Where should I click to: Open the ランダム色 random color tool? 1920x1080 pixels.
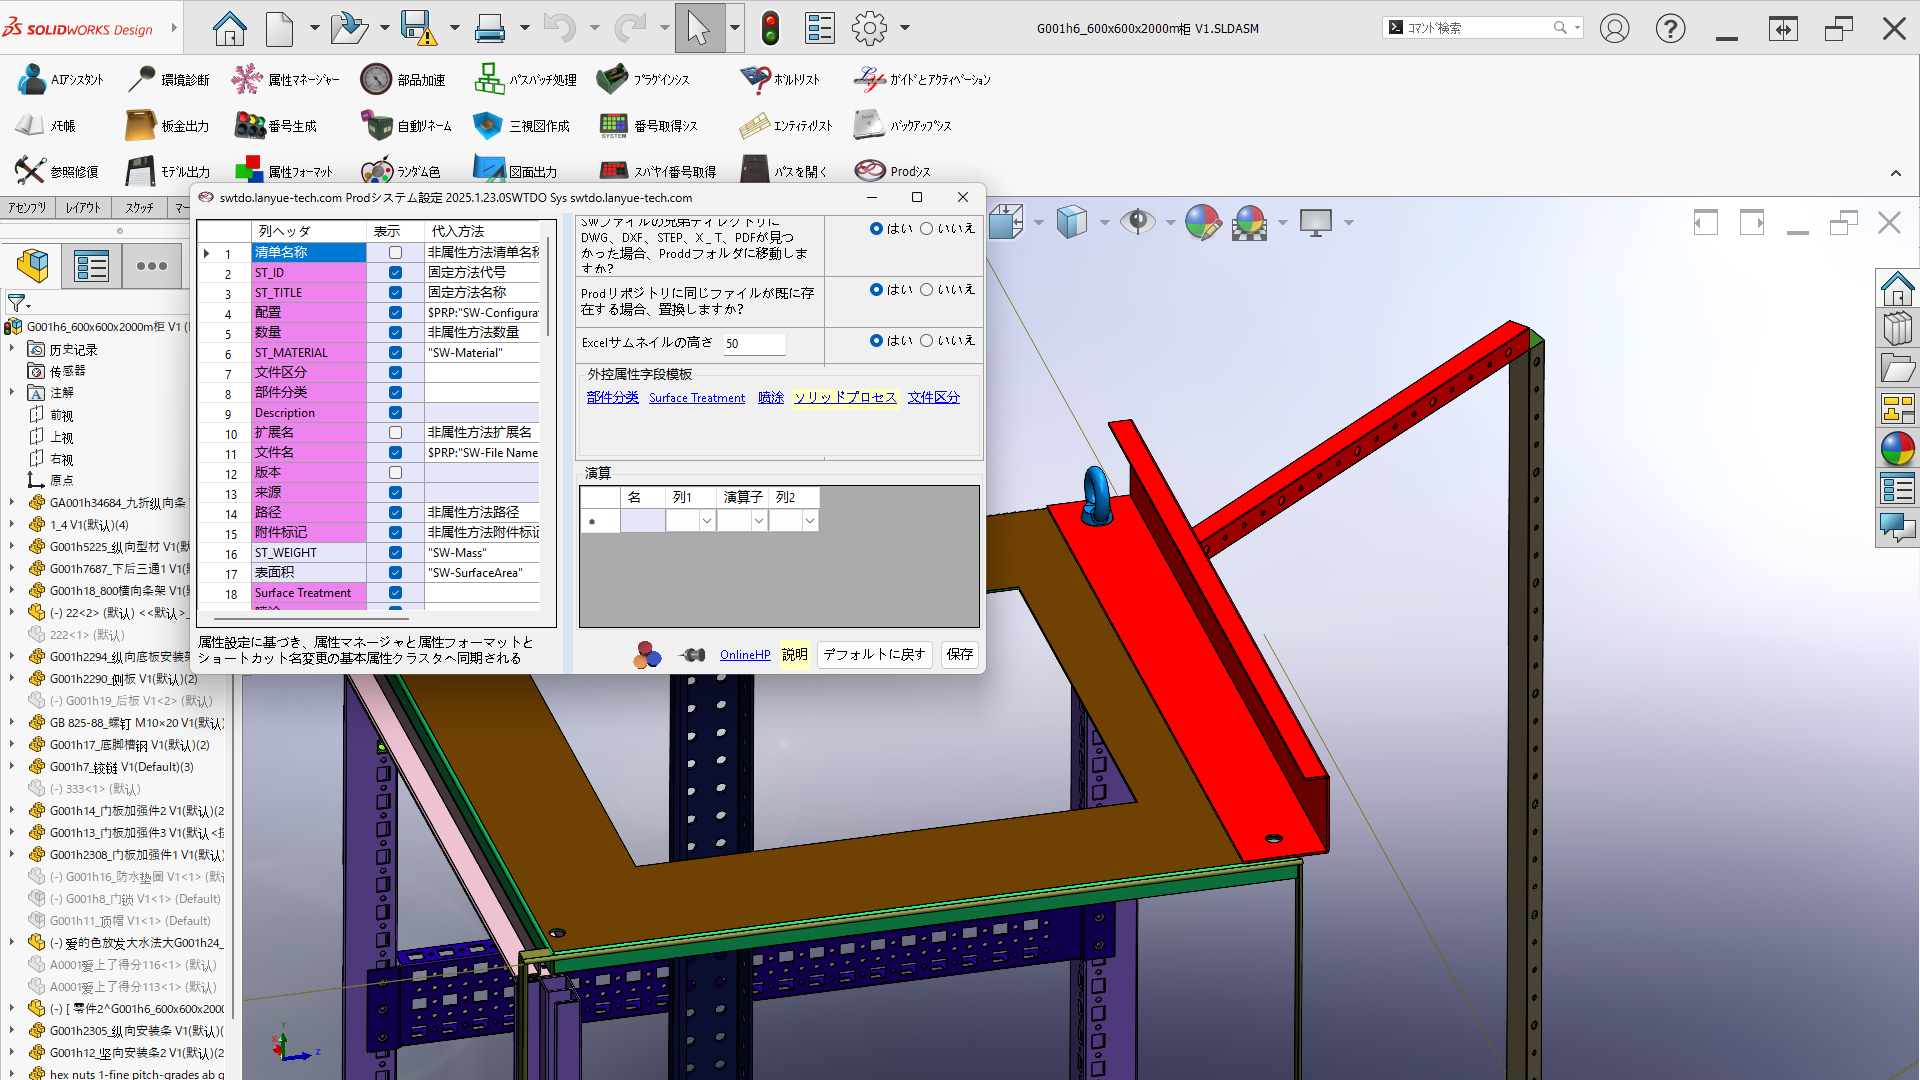376,172
